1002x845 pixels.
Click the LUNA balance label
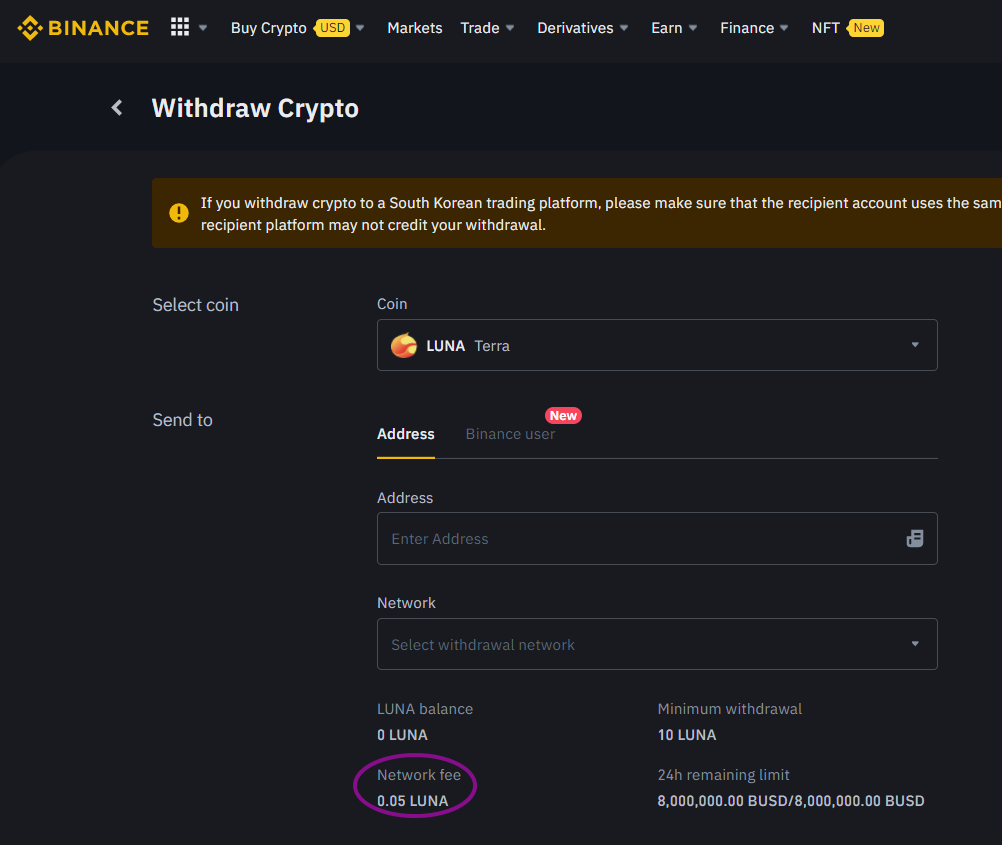point(425,709)
